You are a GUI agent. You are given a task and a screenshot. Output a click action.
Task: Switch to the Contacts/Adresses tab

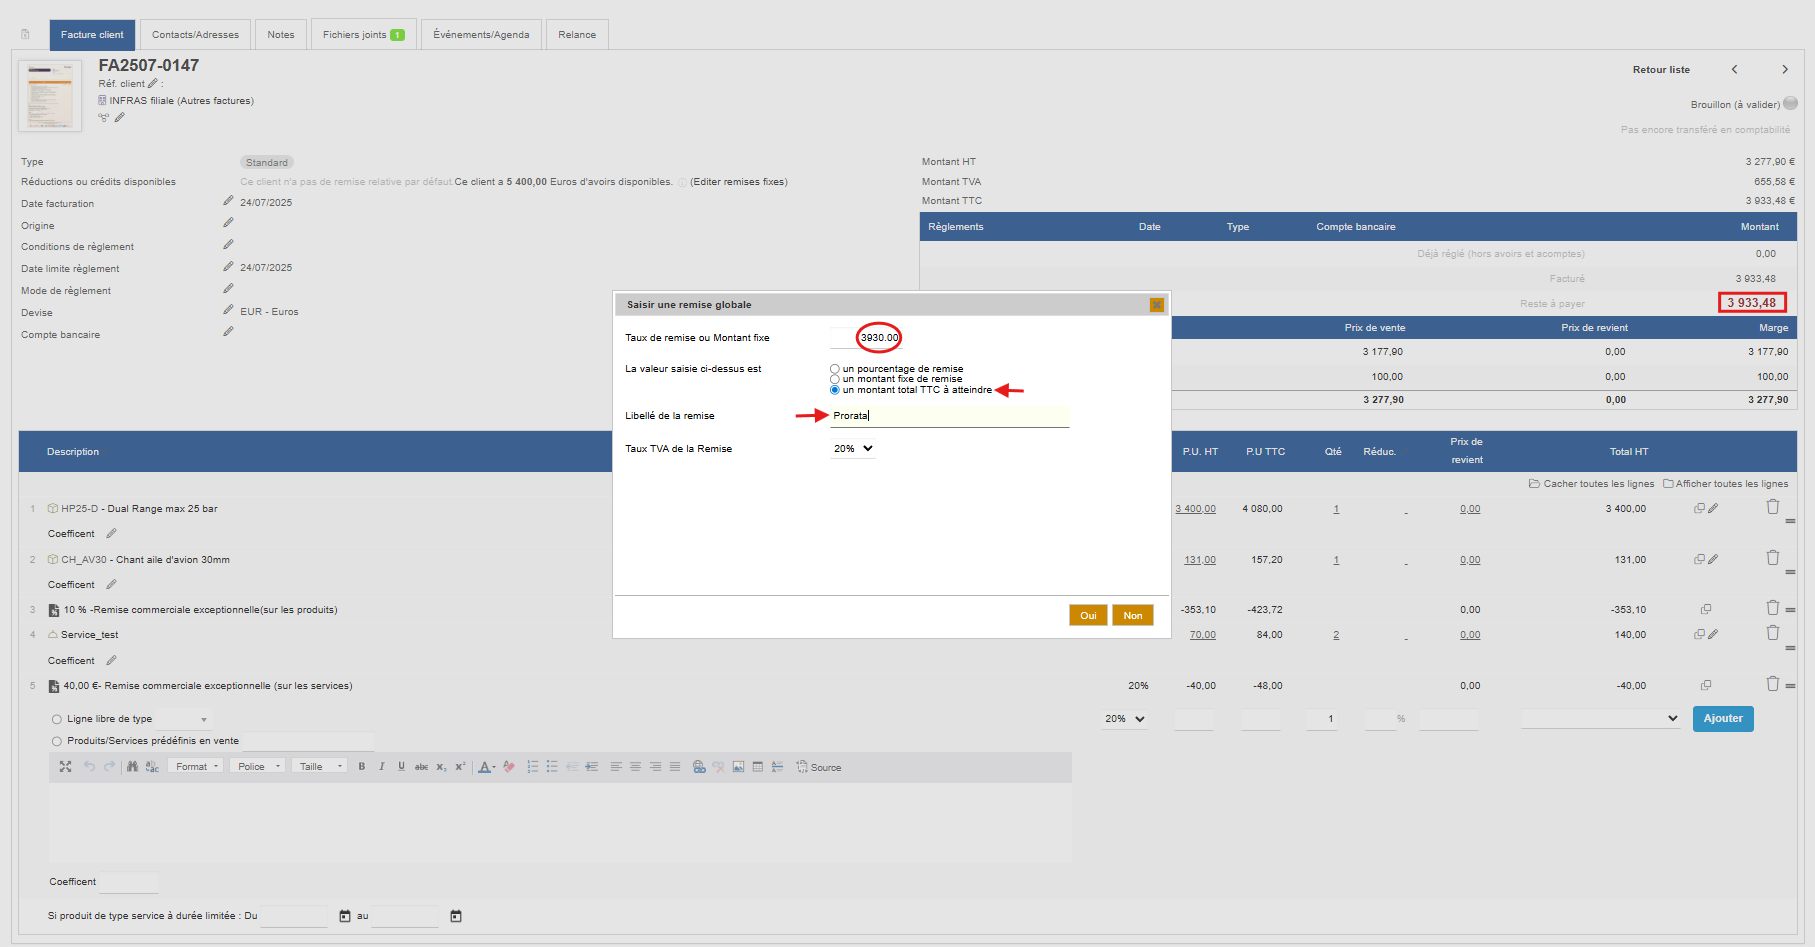point(195,35)
